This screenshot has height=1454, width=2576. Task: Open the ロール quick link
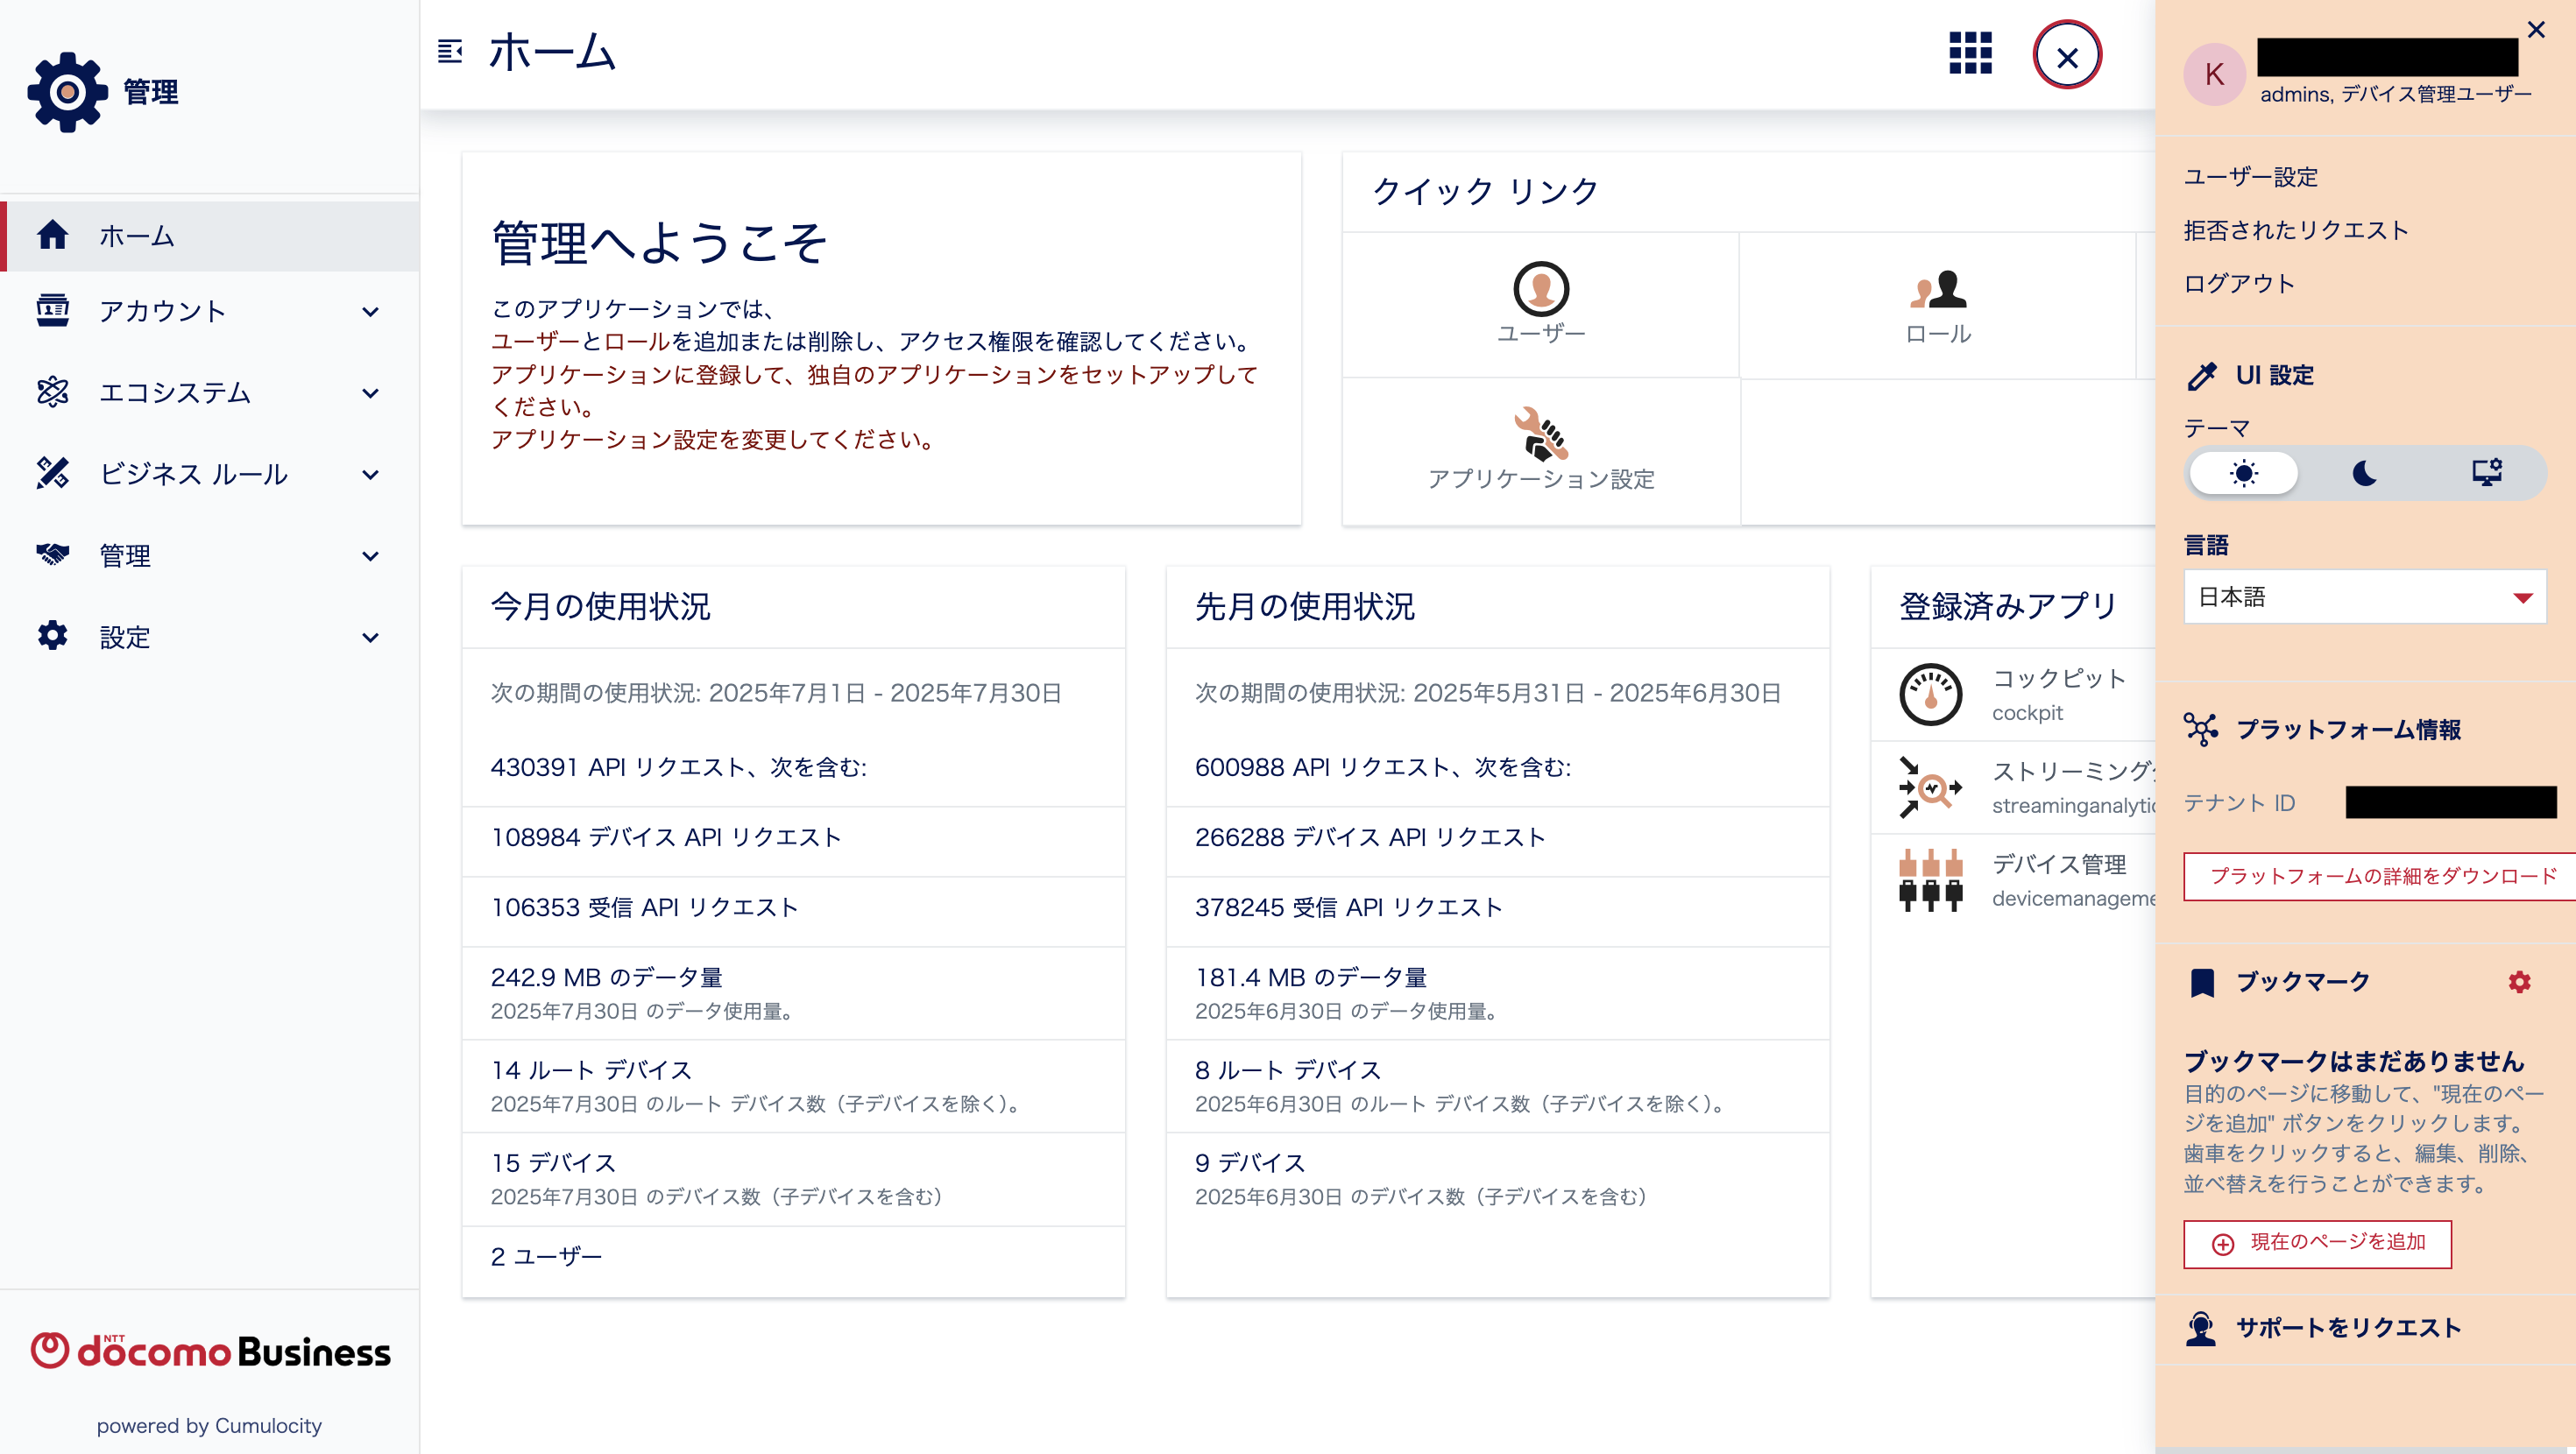tap(1937, 305)
